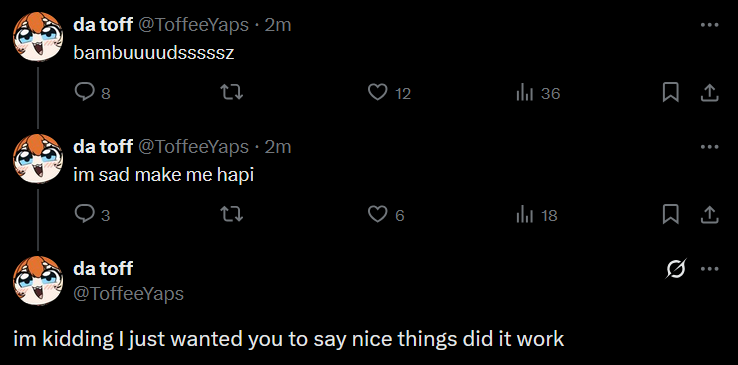The image size is (738, 365).
Task: Open da toff profile name on main tweet
Action: pos(103,269)
